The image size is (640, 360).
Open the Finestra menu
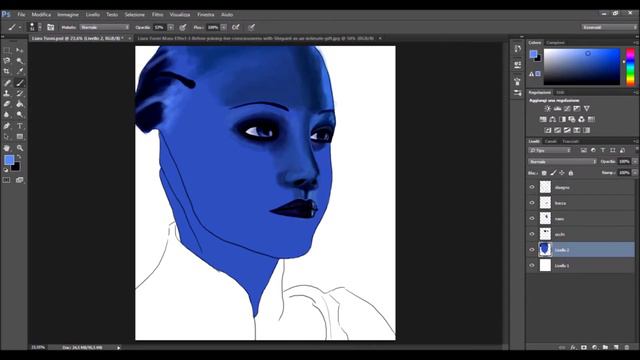[206, 15]
